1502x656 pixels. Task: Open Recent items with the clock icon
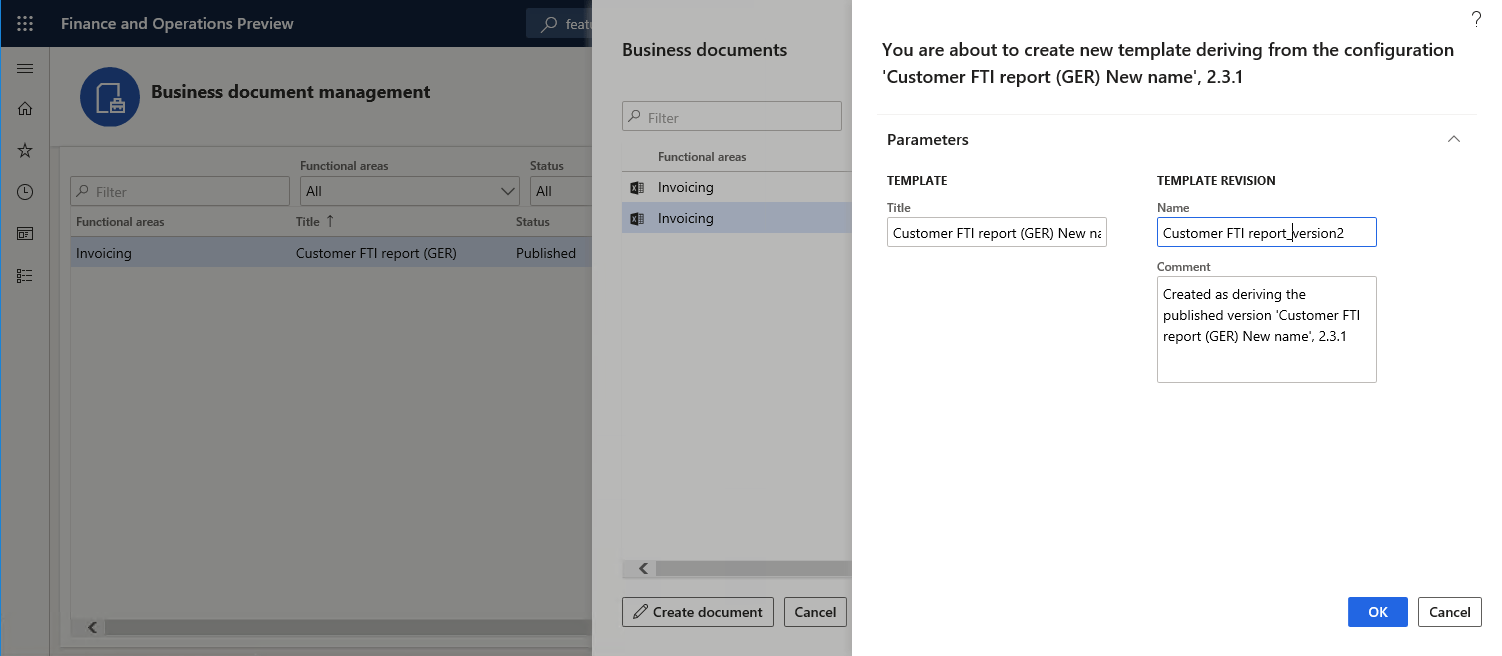click(x=24, y=191)
